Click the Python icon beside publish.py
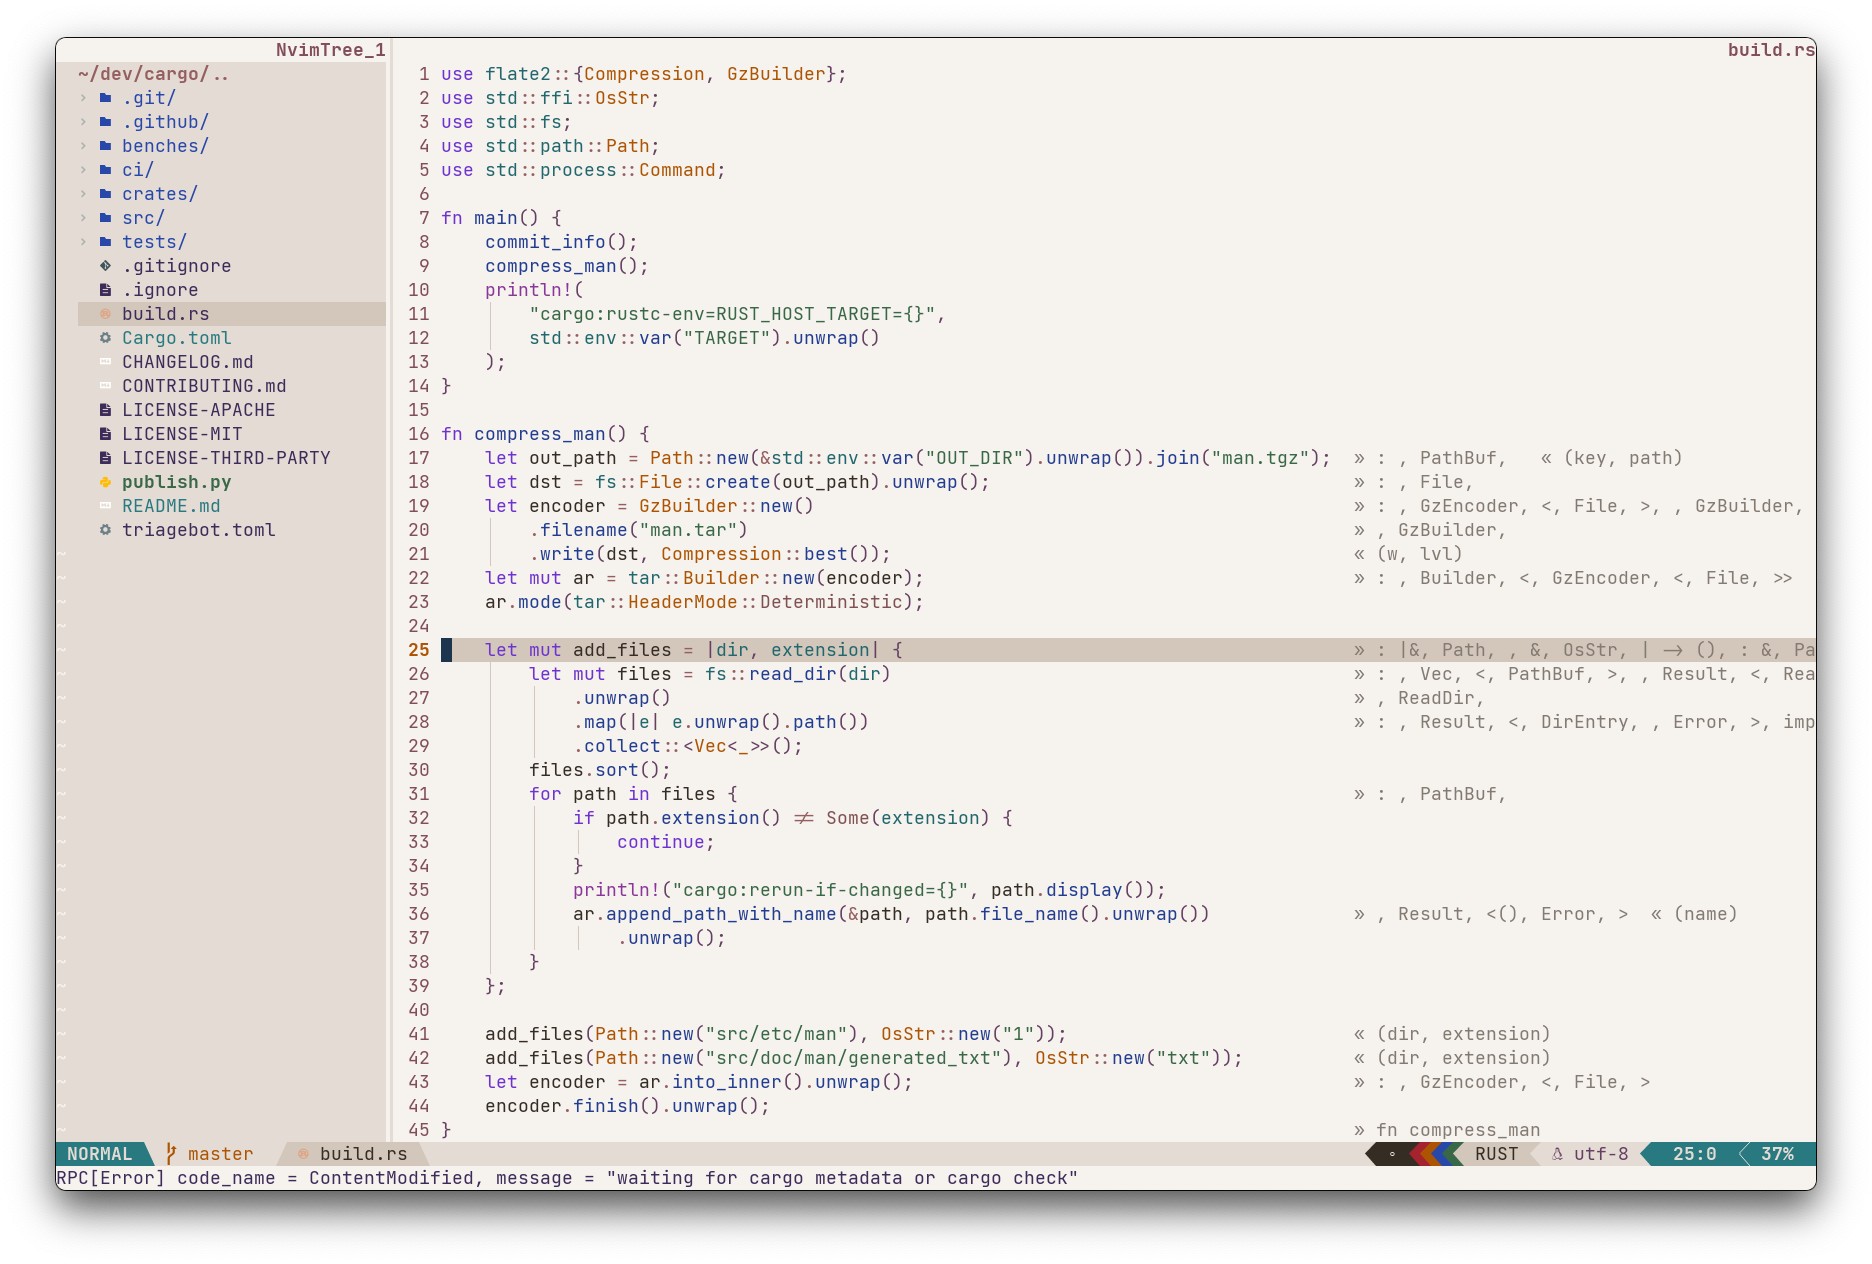This screenshot has height=1264, width=1872. tap(105, 482)
